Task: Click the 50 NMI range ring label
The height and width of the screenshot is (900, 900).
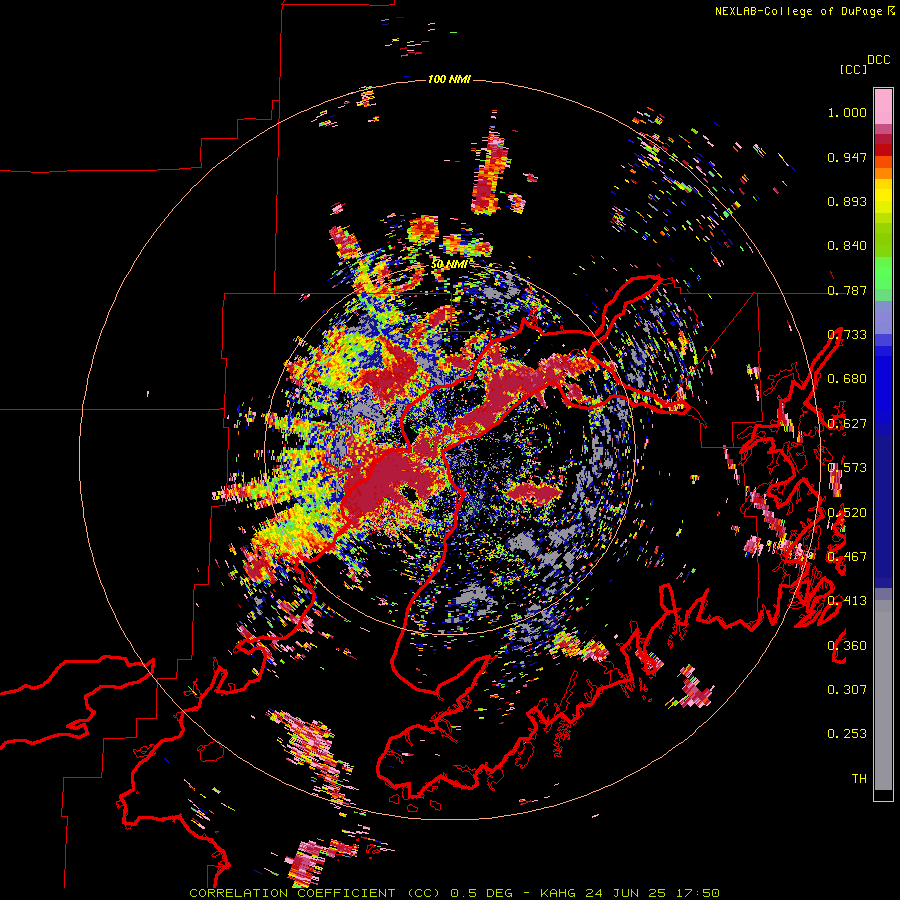Action: (449, 264)
